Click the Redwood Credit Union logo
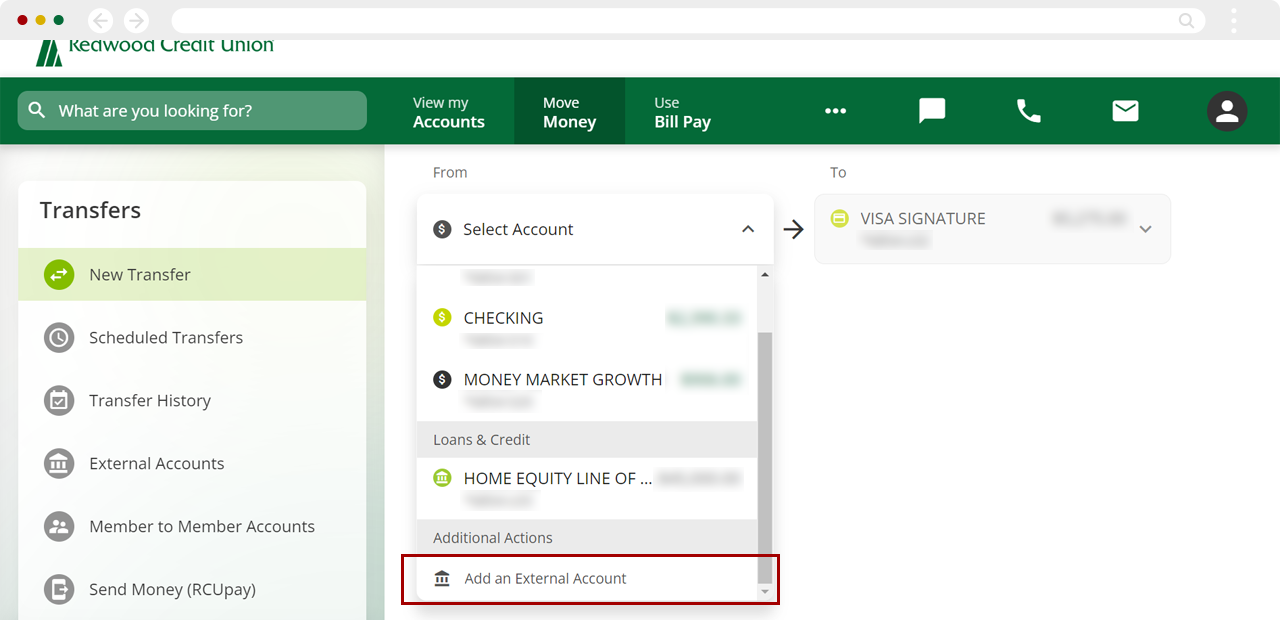The height and width of the screenshot is (620, 1280). (155, 52)
